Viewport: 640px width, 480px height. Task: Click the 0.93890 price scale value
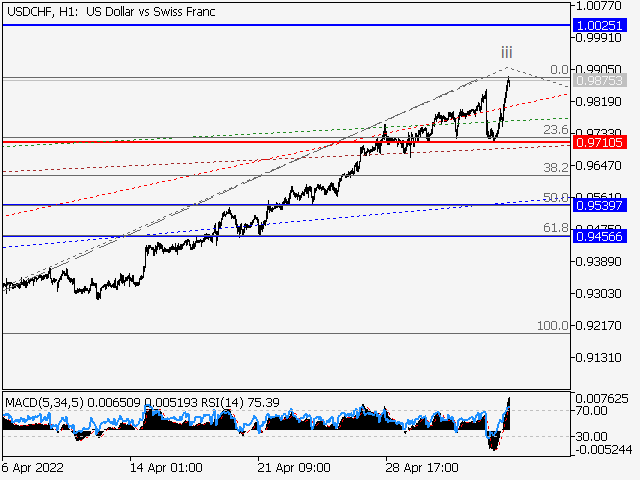coord(598,262)
